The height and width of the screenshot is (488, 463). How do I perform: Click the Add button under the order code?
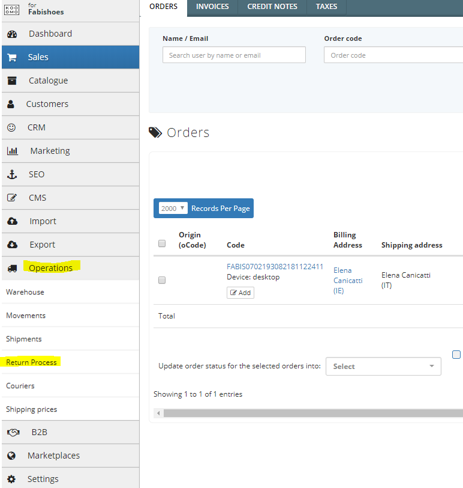click(x=240, y=293)
